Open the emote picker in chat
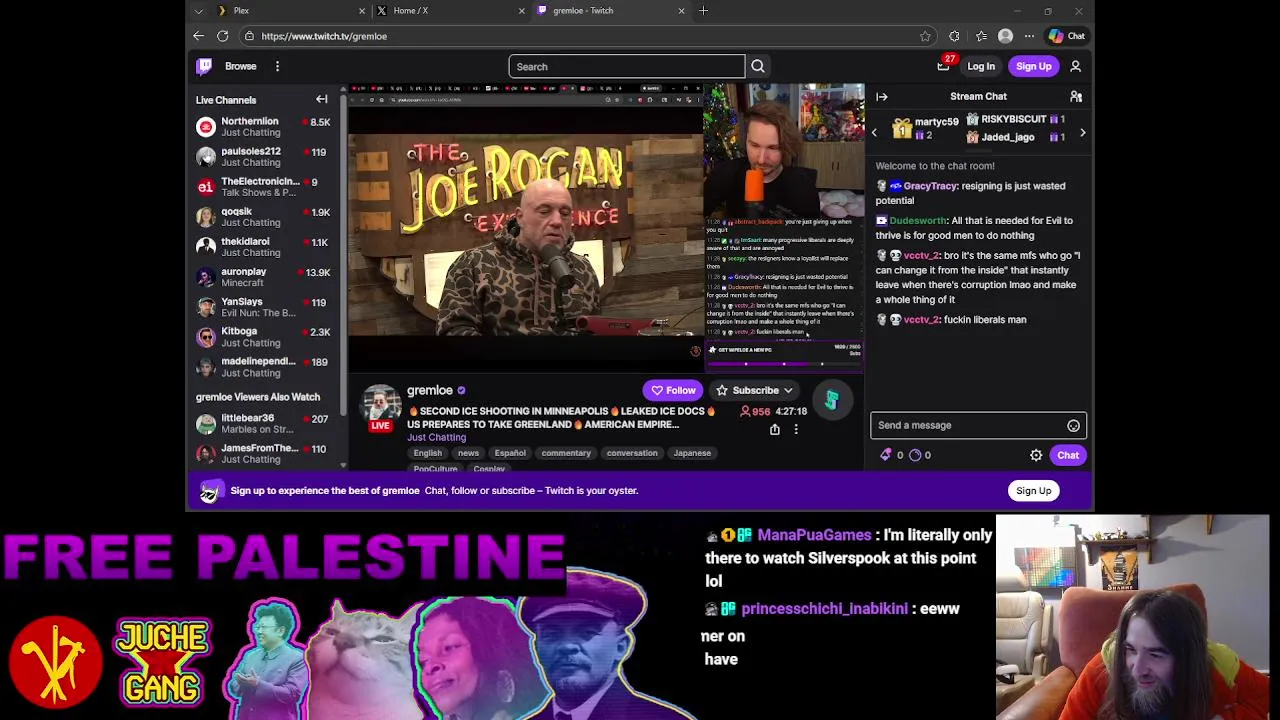This screenshot has height=720, width=1280. click(1073, 425)
